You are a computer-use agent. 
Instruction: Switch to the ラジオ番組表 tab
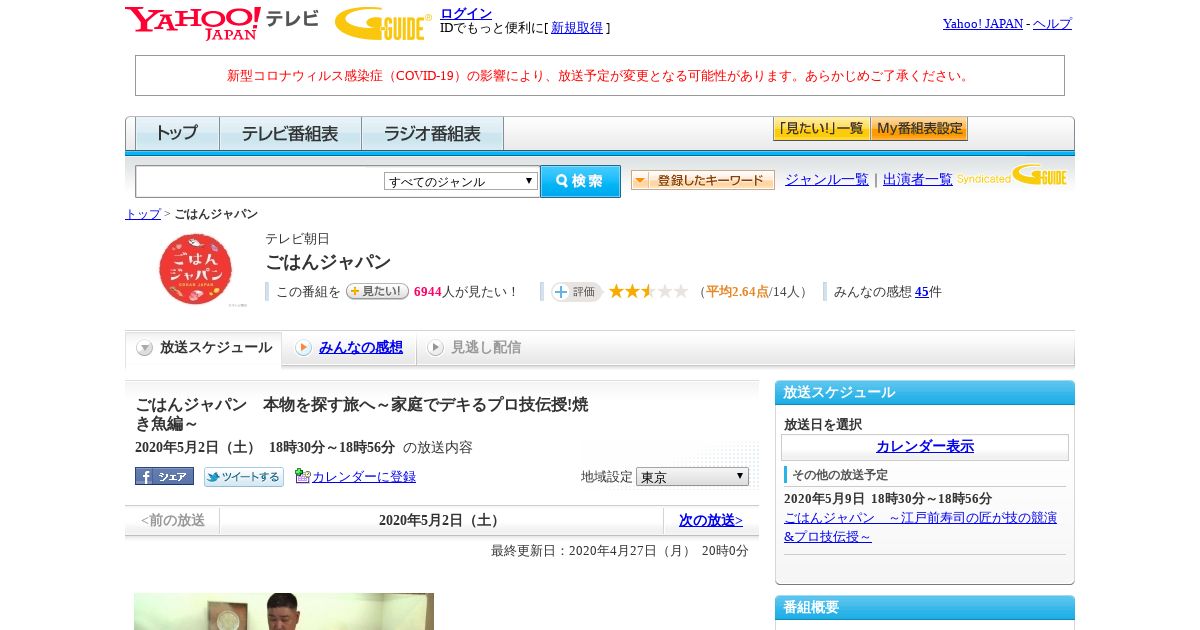[432, 133]
